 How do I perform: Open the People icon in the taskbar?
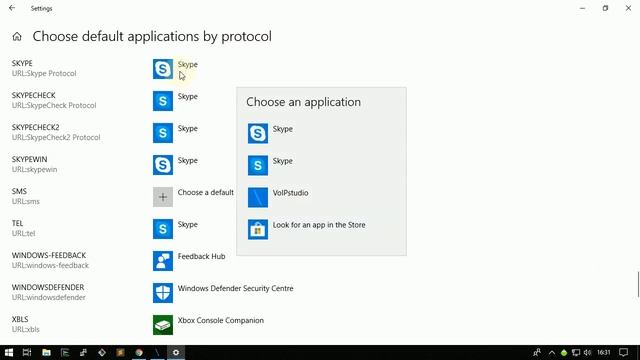pyautogui.click(x=537, y=352)
